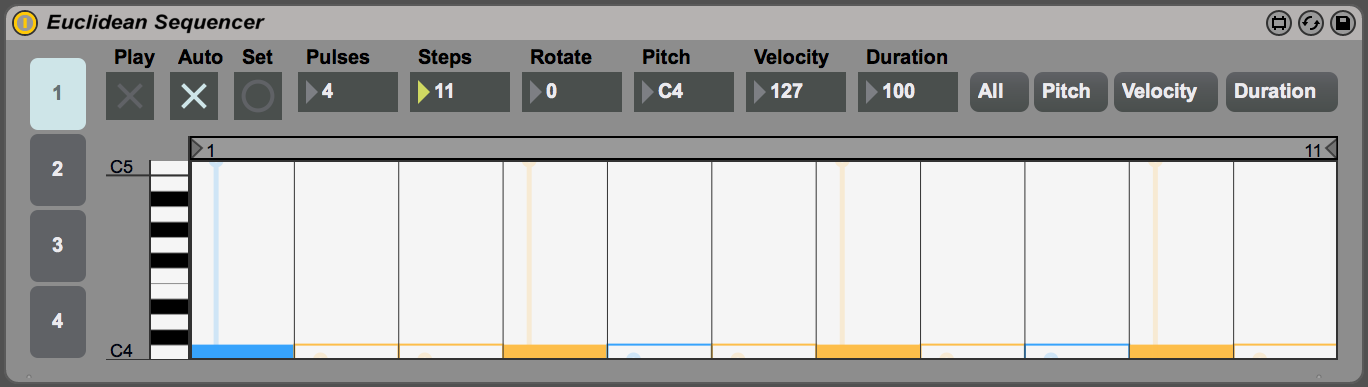The height and width of the screenshot is (387, 1368).
Task: Click the Duration view button
Action: click(1282, 92)
